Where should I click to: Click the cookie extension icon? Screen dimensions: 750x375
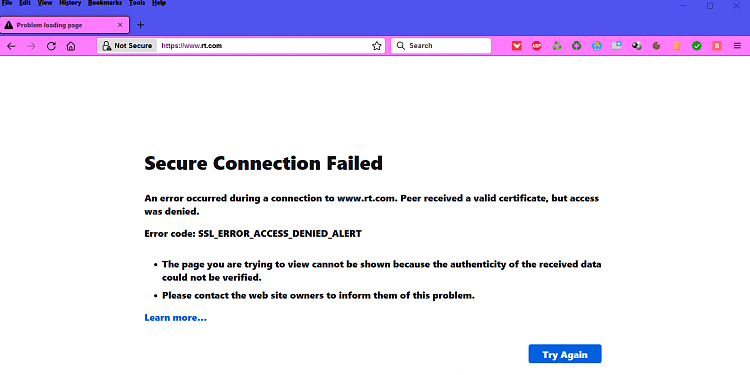point(657,46)
